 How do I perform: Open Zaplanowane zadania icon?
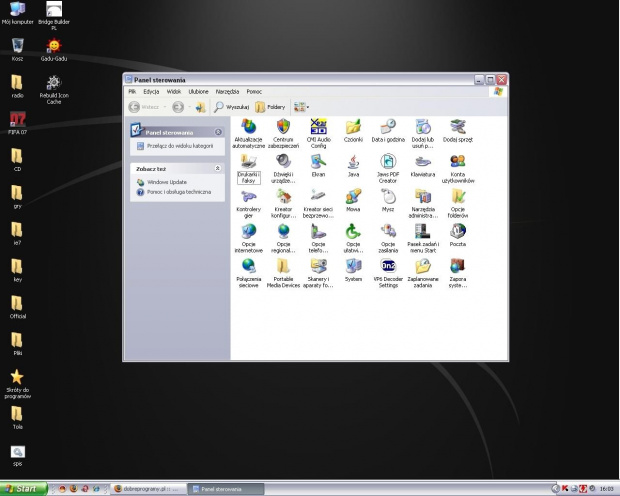(423, 273)
